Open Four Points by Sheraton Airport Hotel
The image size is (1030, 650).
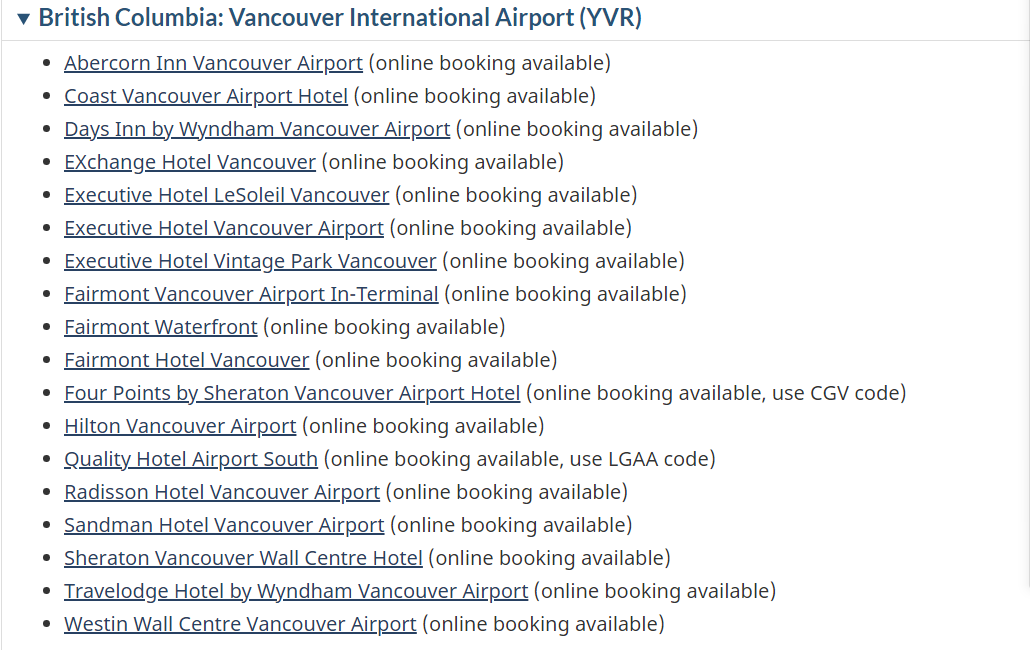click(292, 393)
